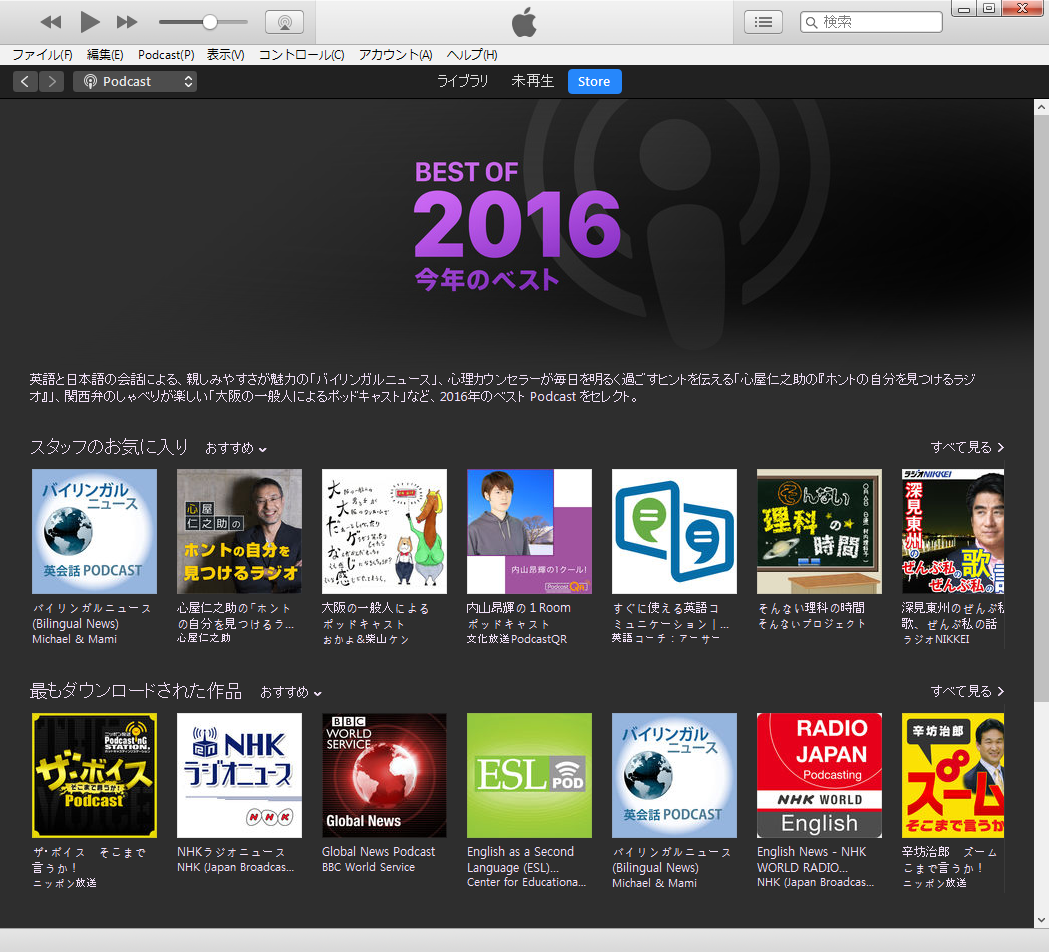Open the Podcast media type dropdown
The image size is (1049, 952).
tap(135, 82)
